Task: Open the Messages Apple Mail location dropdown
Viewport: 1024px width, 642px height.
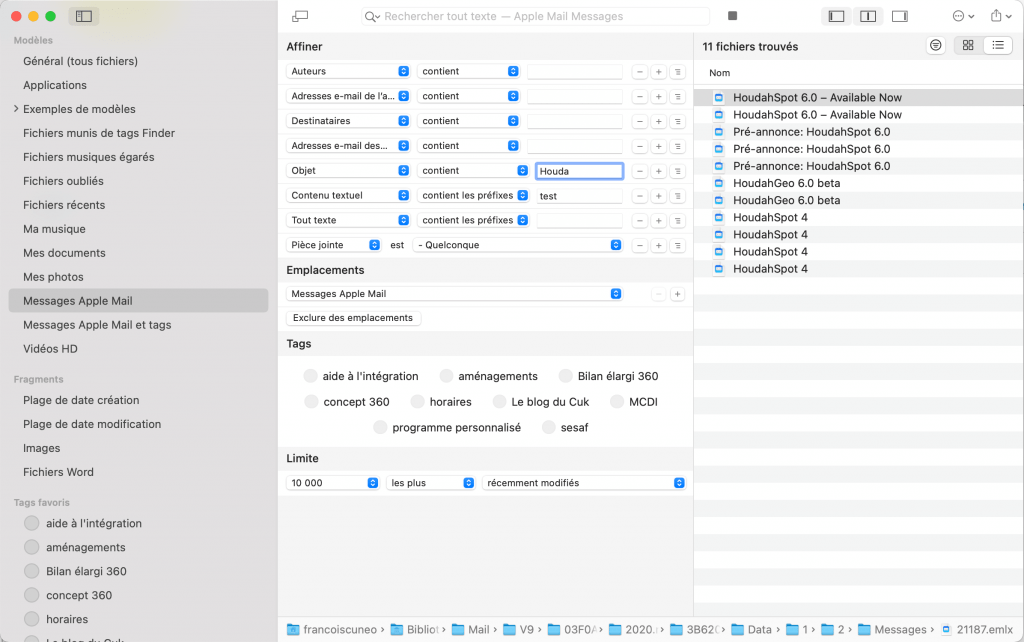Action: 454,294
